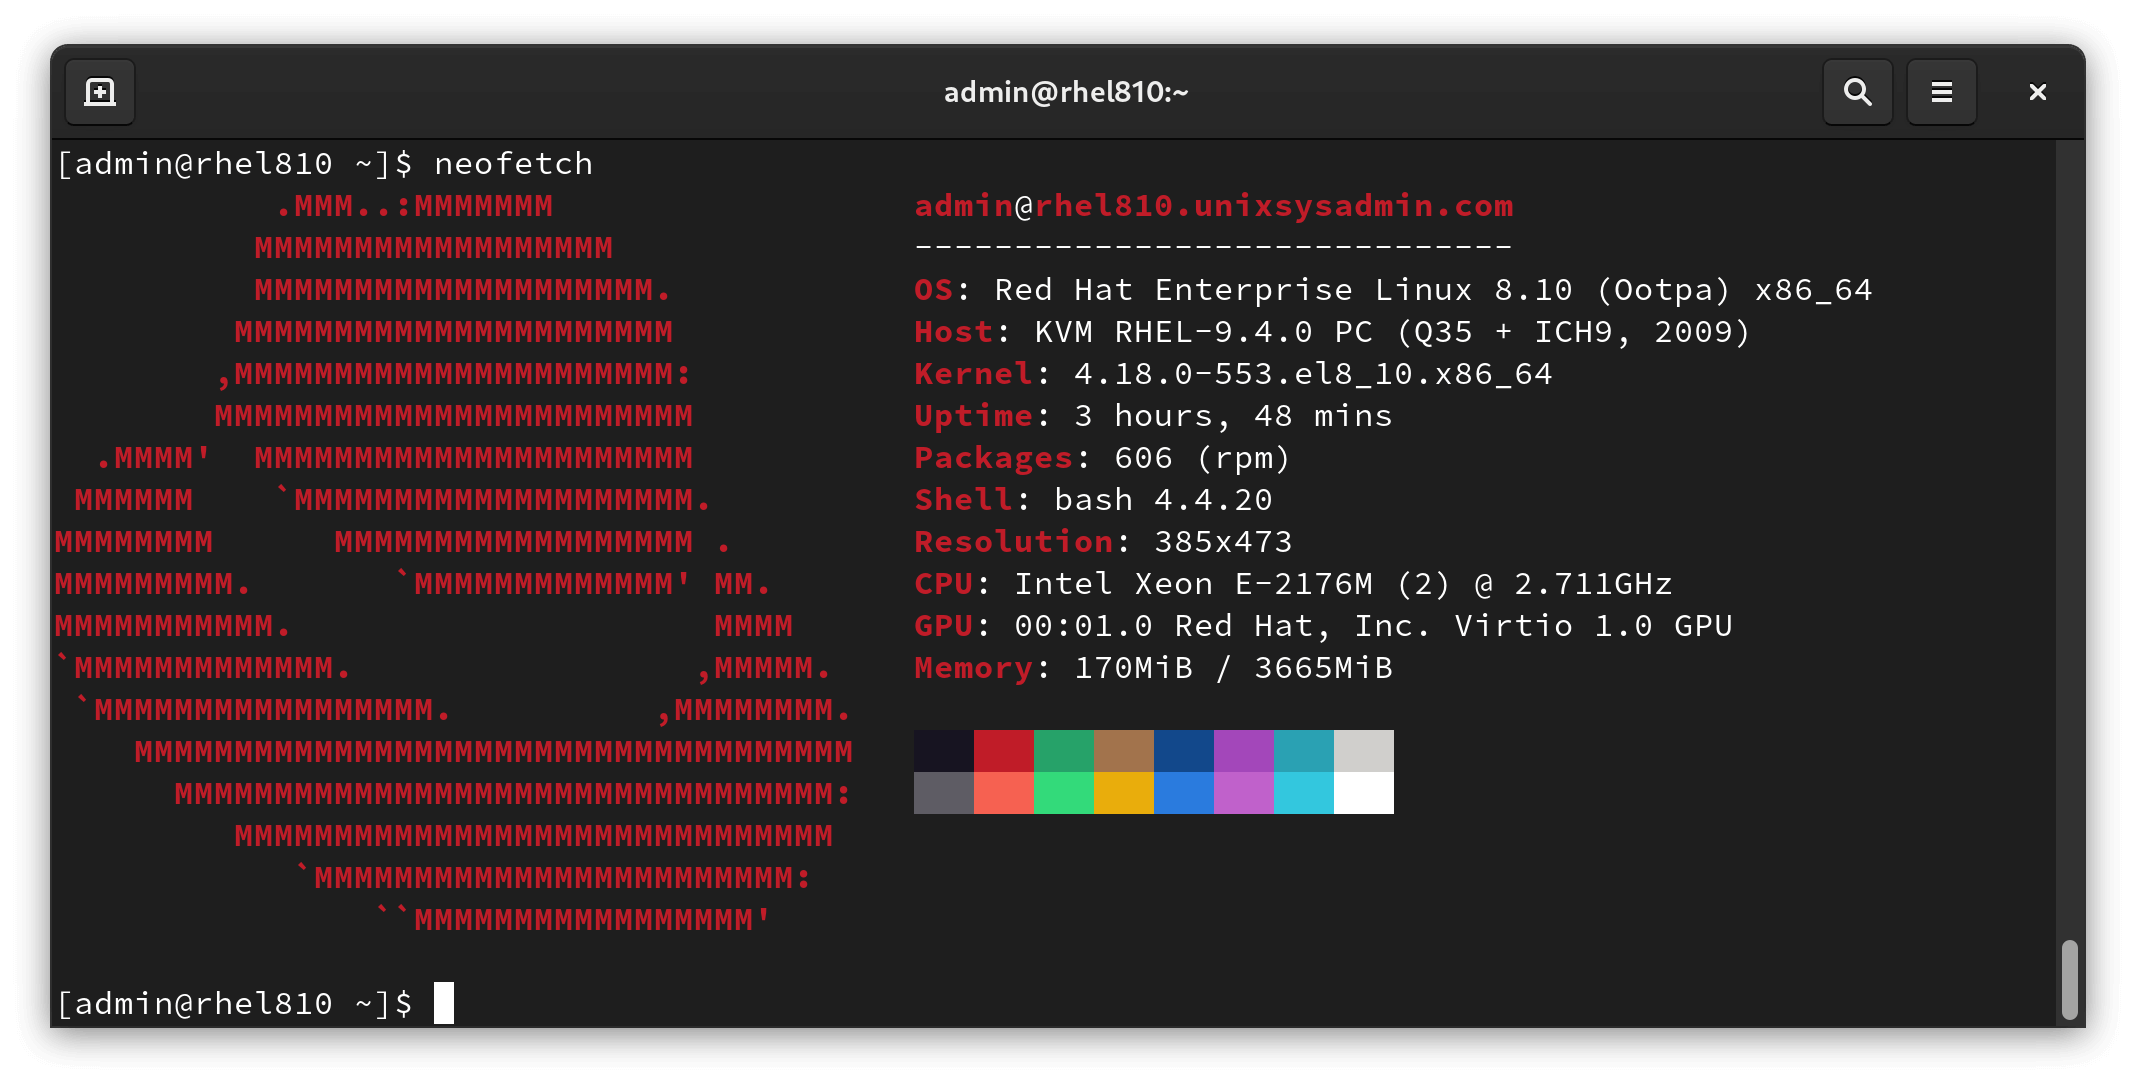Click the white swatch at palette bottom-right
This screenshot has width=2136, height=1084.
click(x=1363, y=793)
